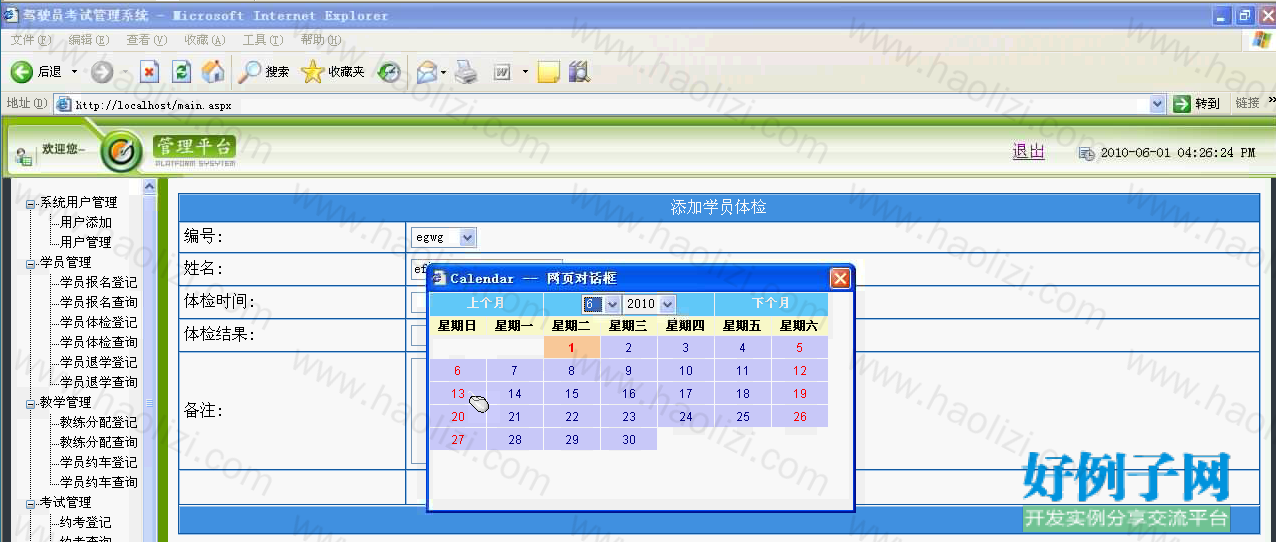Open 学员退学登记 in sidebar
Viewport: 1276px width, 542px height.
pos(99,362)
